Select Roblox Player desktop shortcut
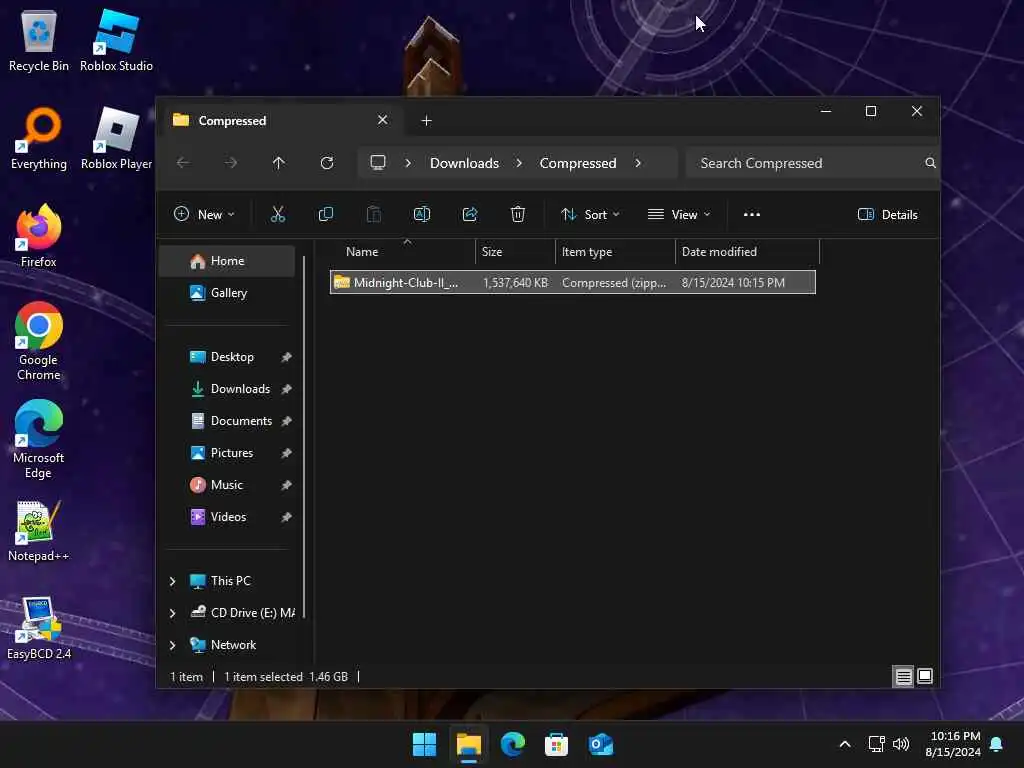Screen dimensions: 1024x768 [x=116, y=138]
